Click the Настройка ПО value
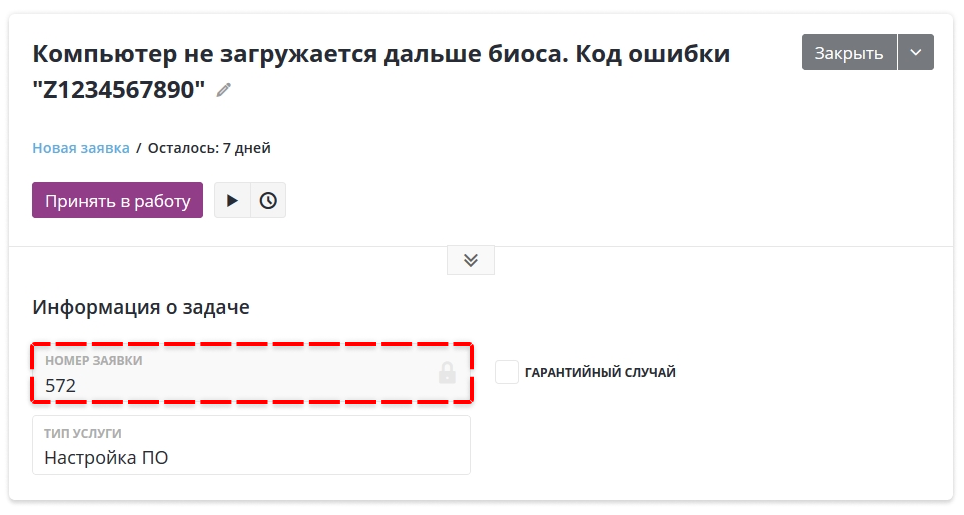Viewport: 964px width, 515px height. click(x=106, y=458)
